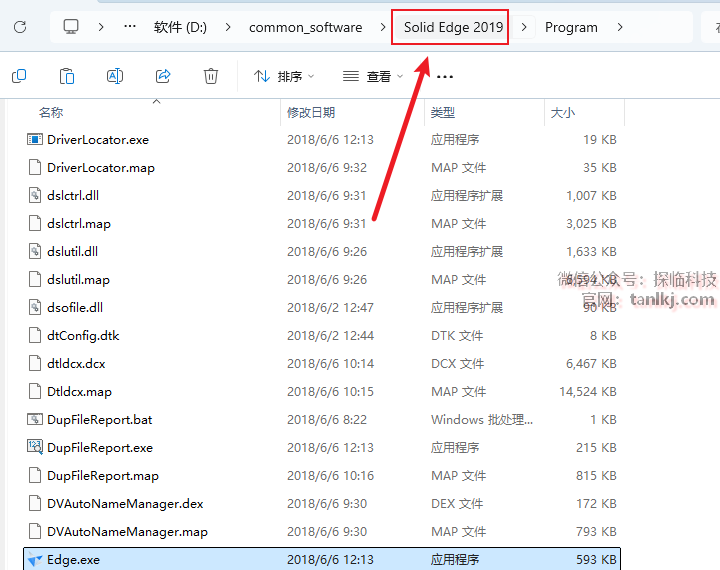720x570 pixels.
Task: Expand chevron after This PC icon
Action: pos(101,27)
